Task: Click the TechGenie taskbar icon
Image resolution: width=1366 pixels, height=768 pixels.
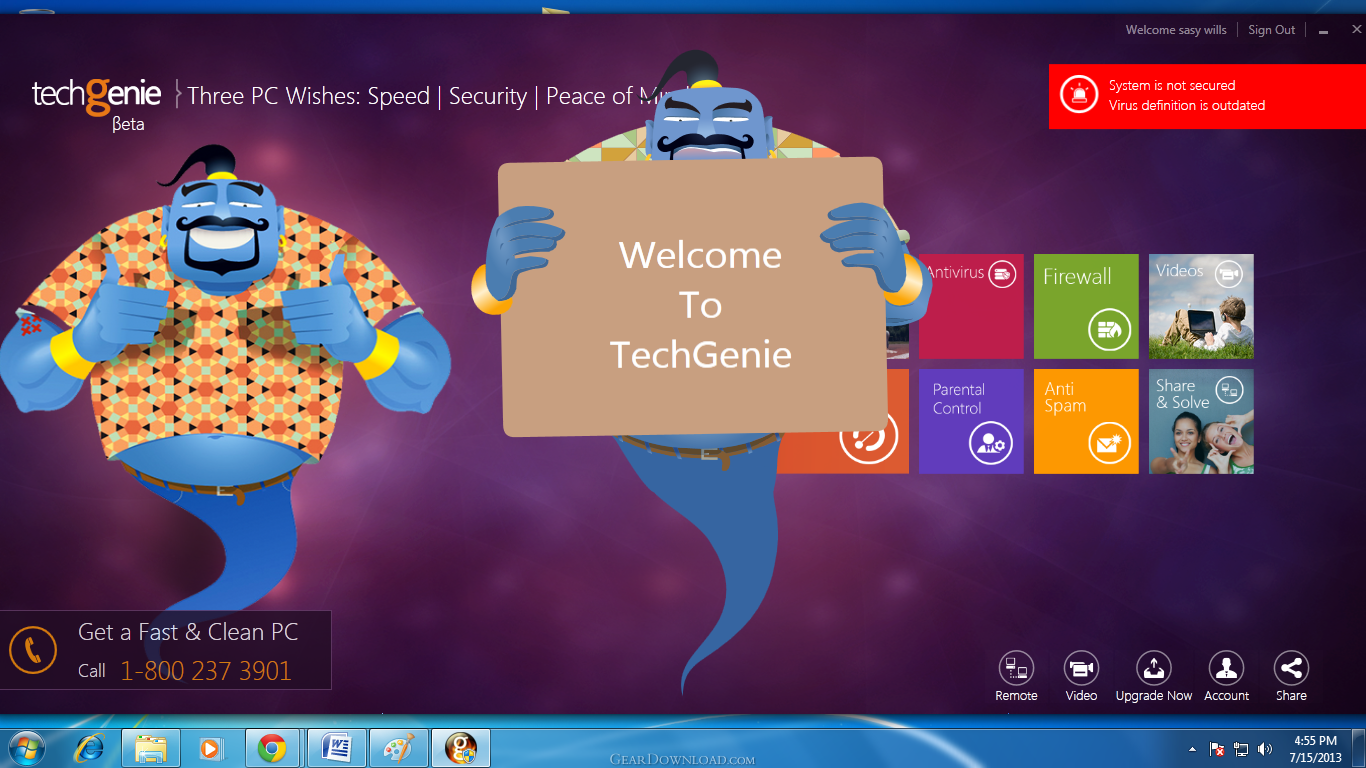Action: pyautogui.click(x=461, y=748)
